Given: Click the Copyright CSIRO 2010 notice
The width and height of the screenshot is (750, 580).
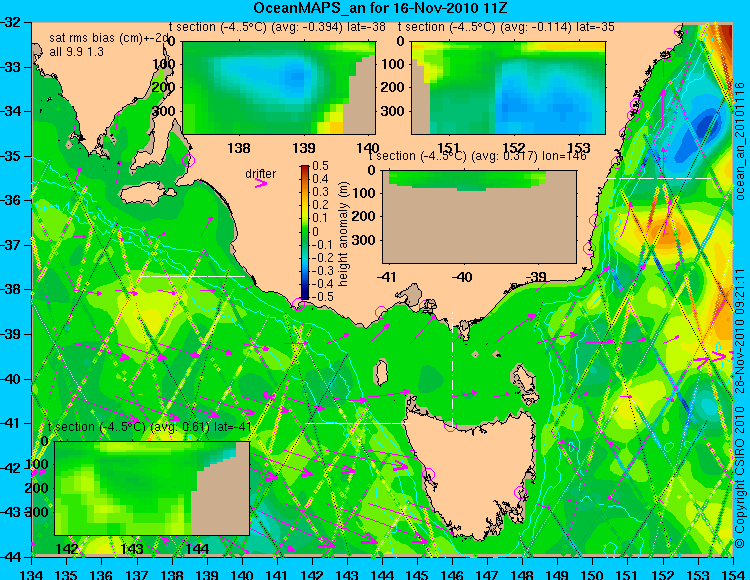Looking at the screenshot, I should (741, 479).
